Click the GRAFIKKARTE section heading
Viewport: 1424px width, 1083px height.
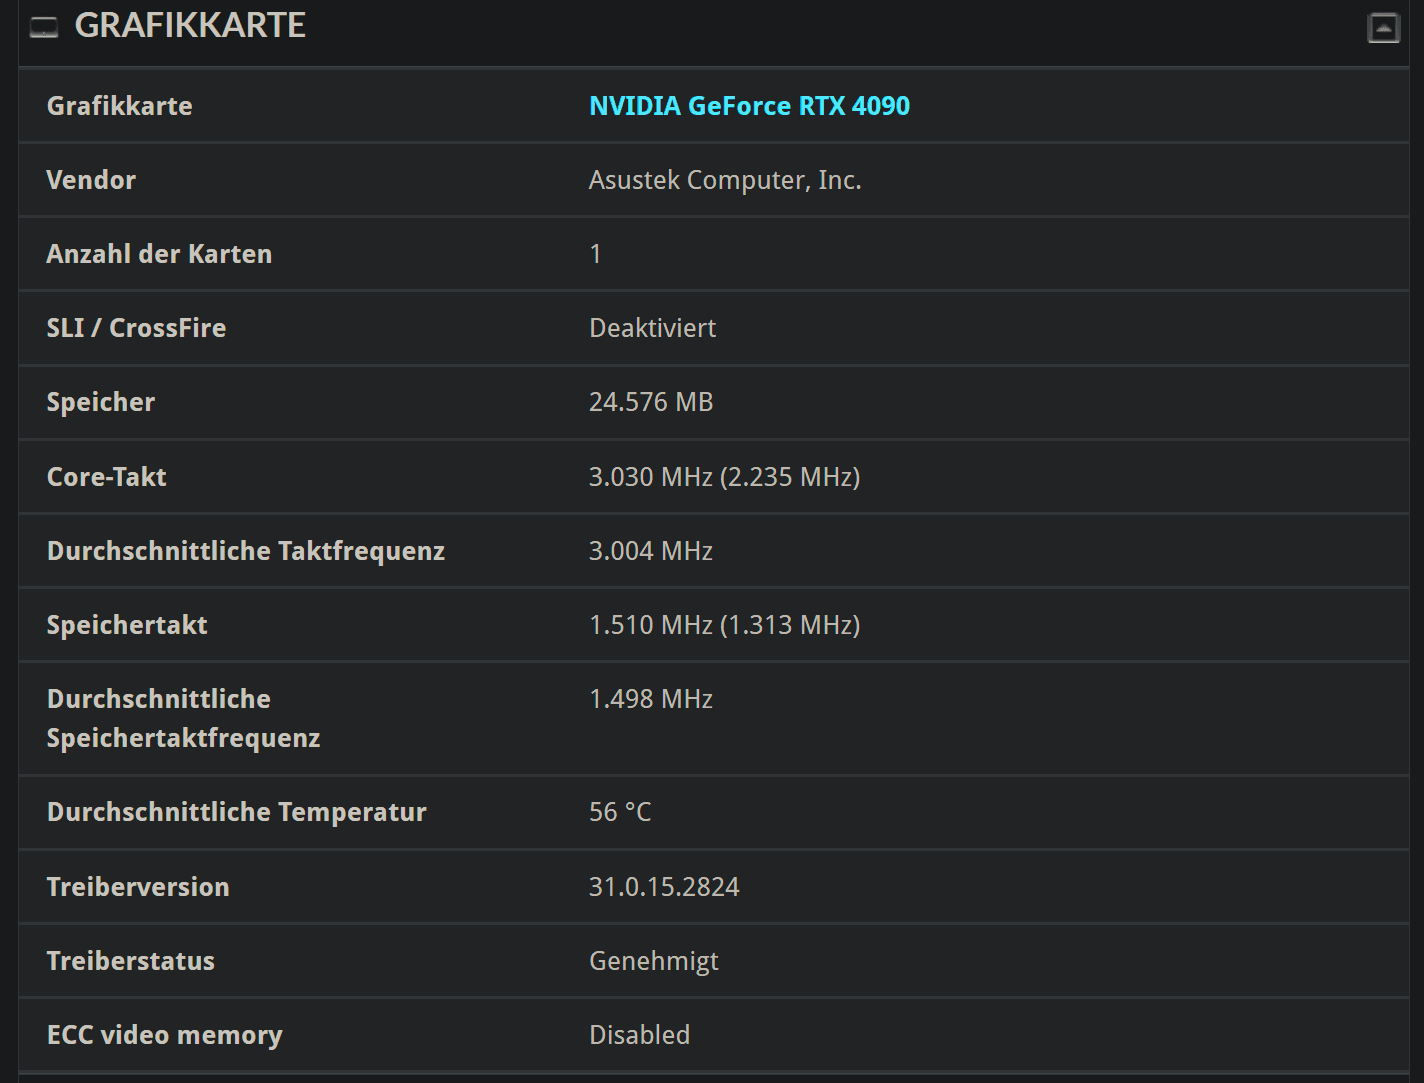coord(190,26)
